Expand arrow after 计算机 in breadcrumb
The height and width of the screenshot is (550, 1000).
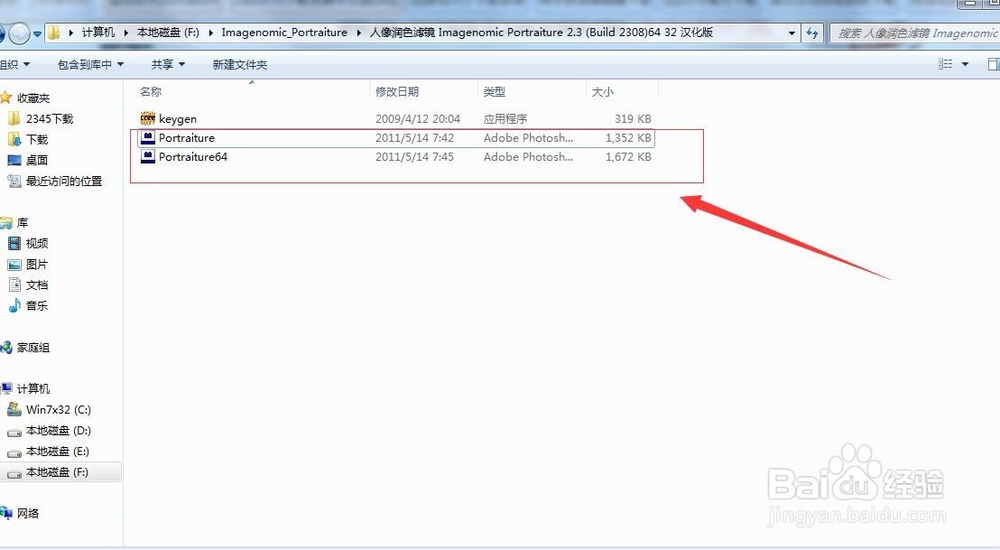coord(126,33)
